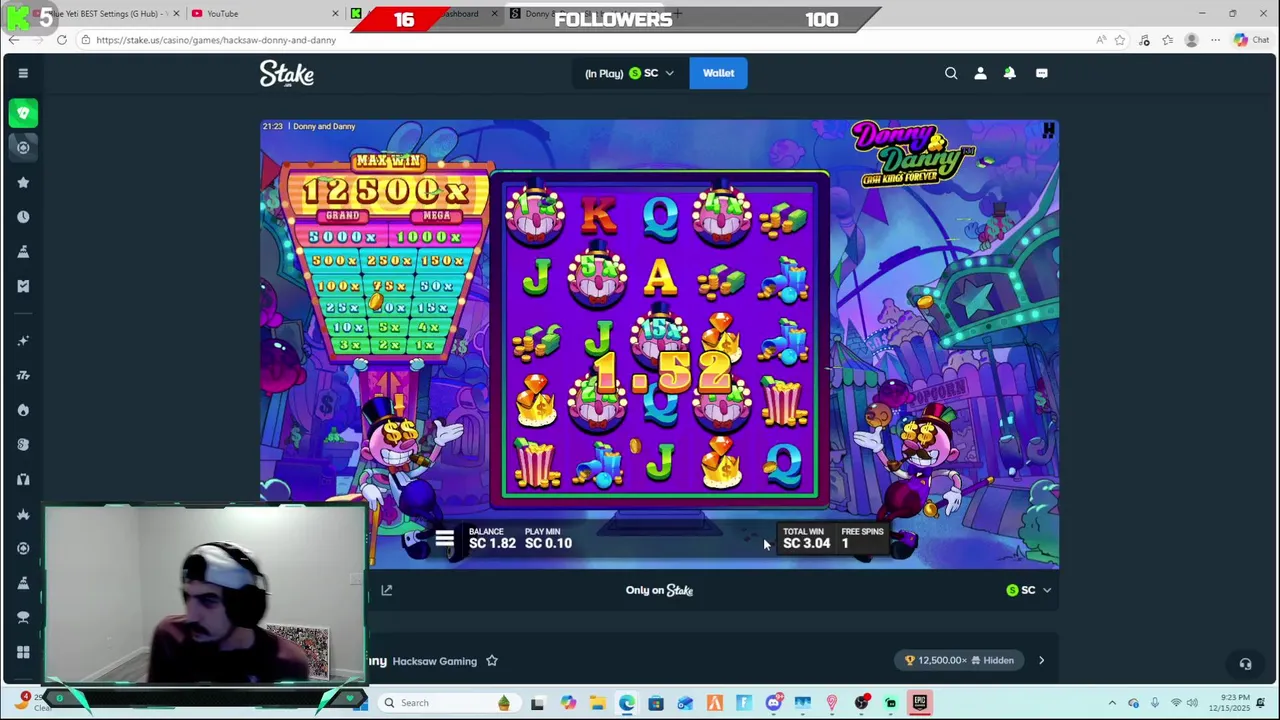Go back with the browser back arrow
Viewport: 1280px width, 720px height.
coord(14,40)
